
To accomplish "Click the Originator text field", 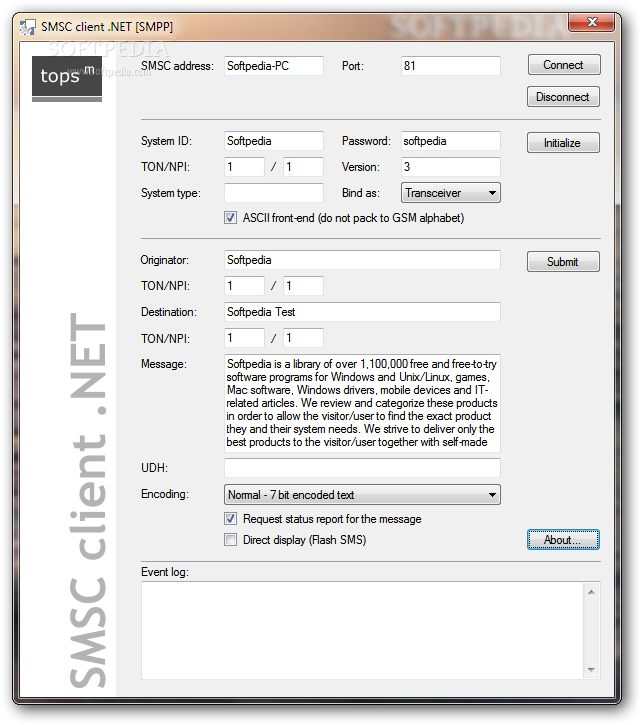I will 362,260.
